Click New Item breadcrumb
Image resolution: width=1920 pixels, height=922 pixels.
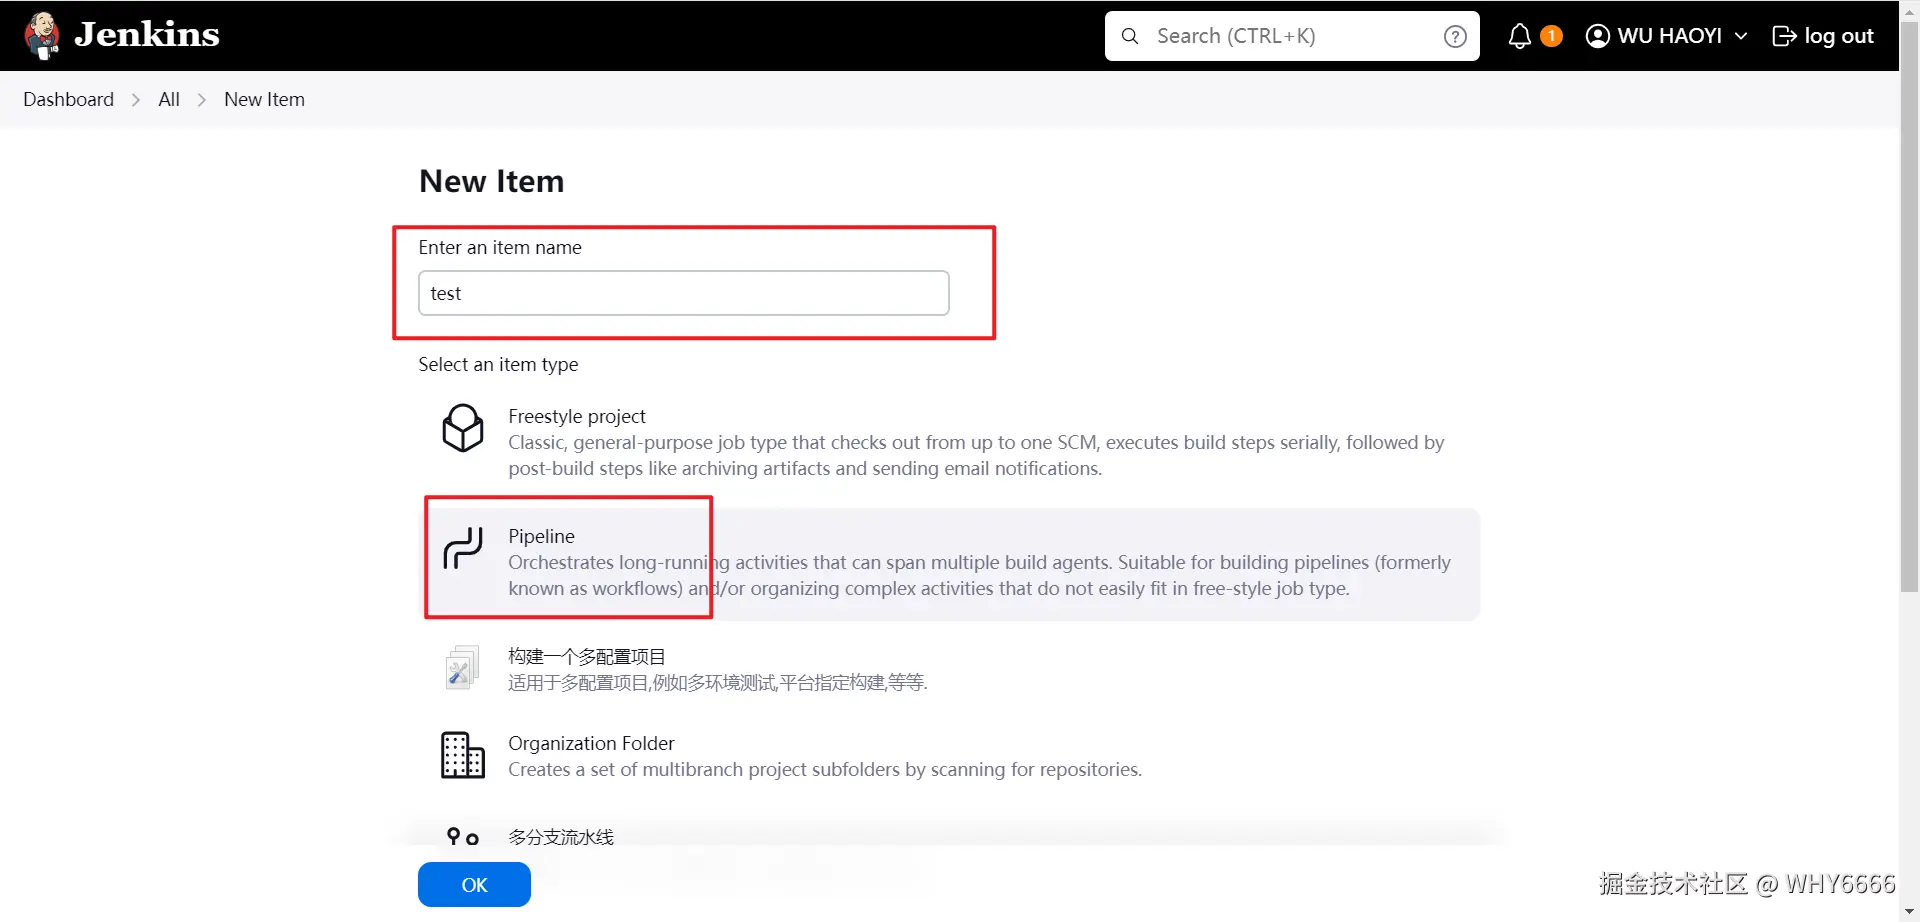tap(264, 99)
